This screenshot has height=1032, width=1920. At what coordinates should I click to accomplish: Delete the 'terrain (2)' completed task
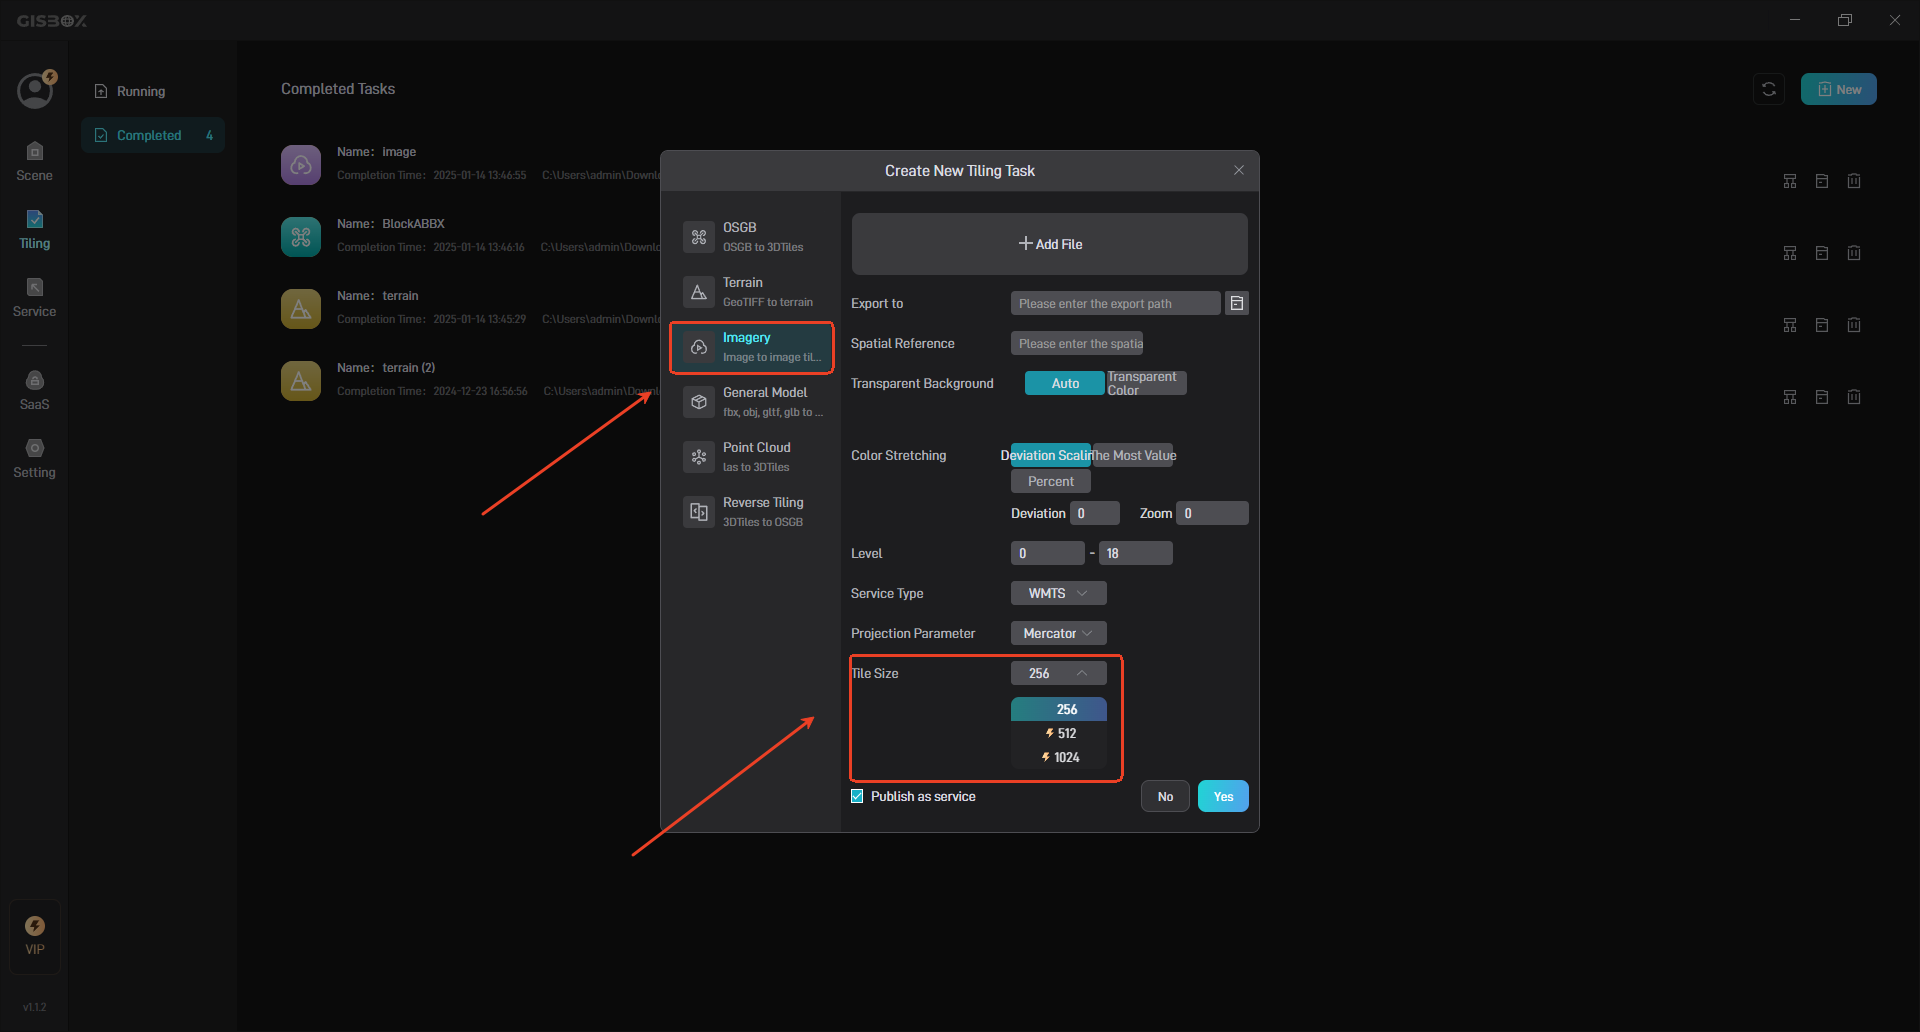coord(1854,397)
